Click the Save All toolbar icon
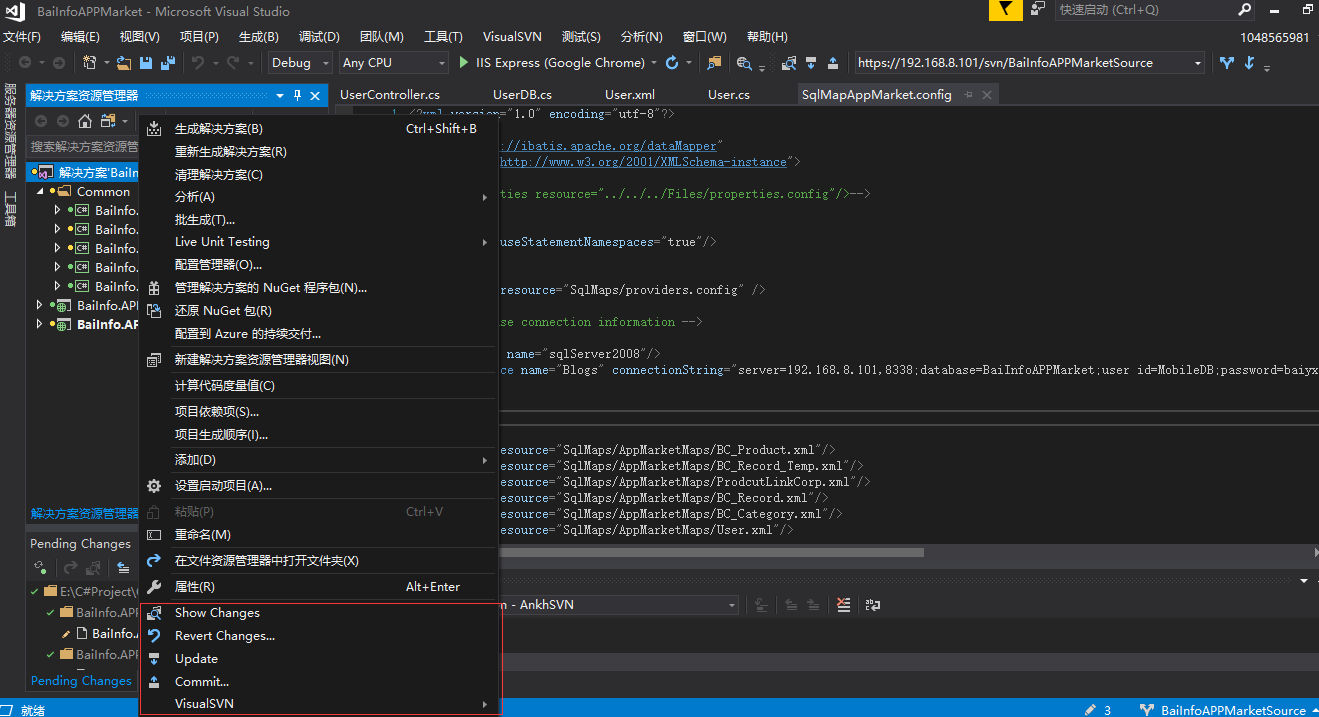 coord(167,63)
